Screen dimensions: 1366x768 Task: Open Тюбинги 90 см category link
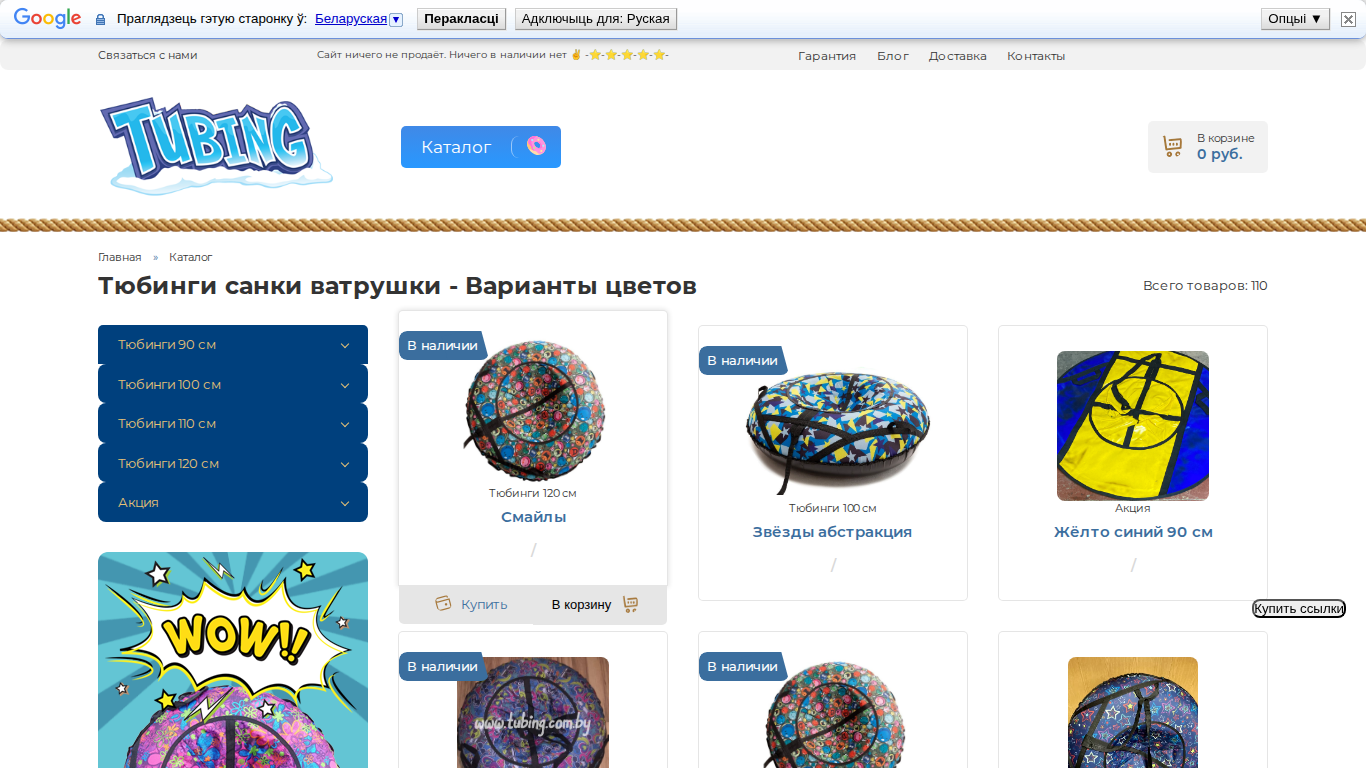point(167,345)
